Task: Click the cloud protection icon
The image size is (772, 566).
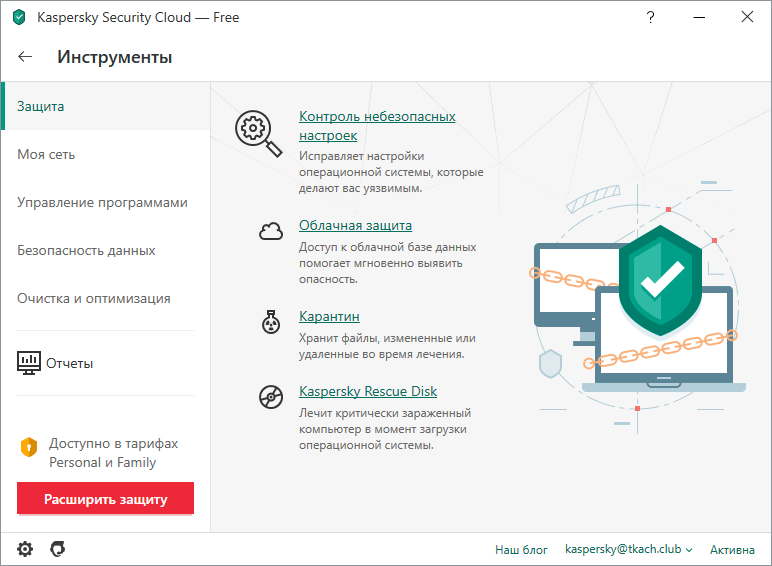Action: (271, 231)
